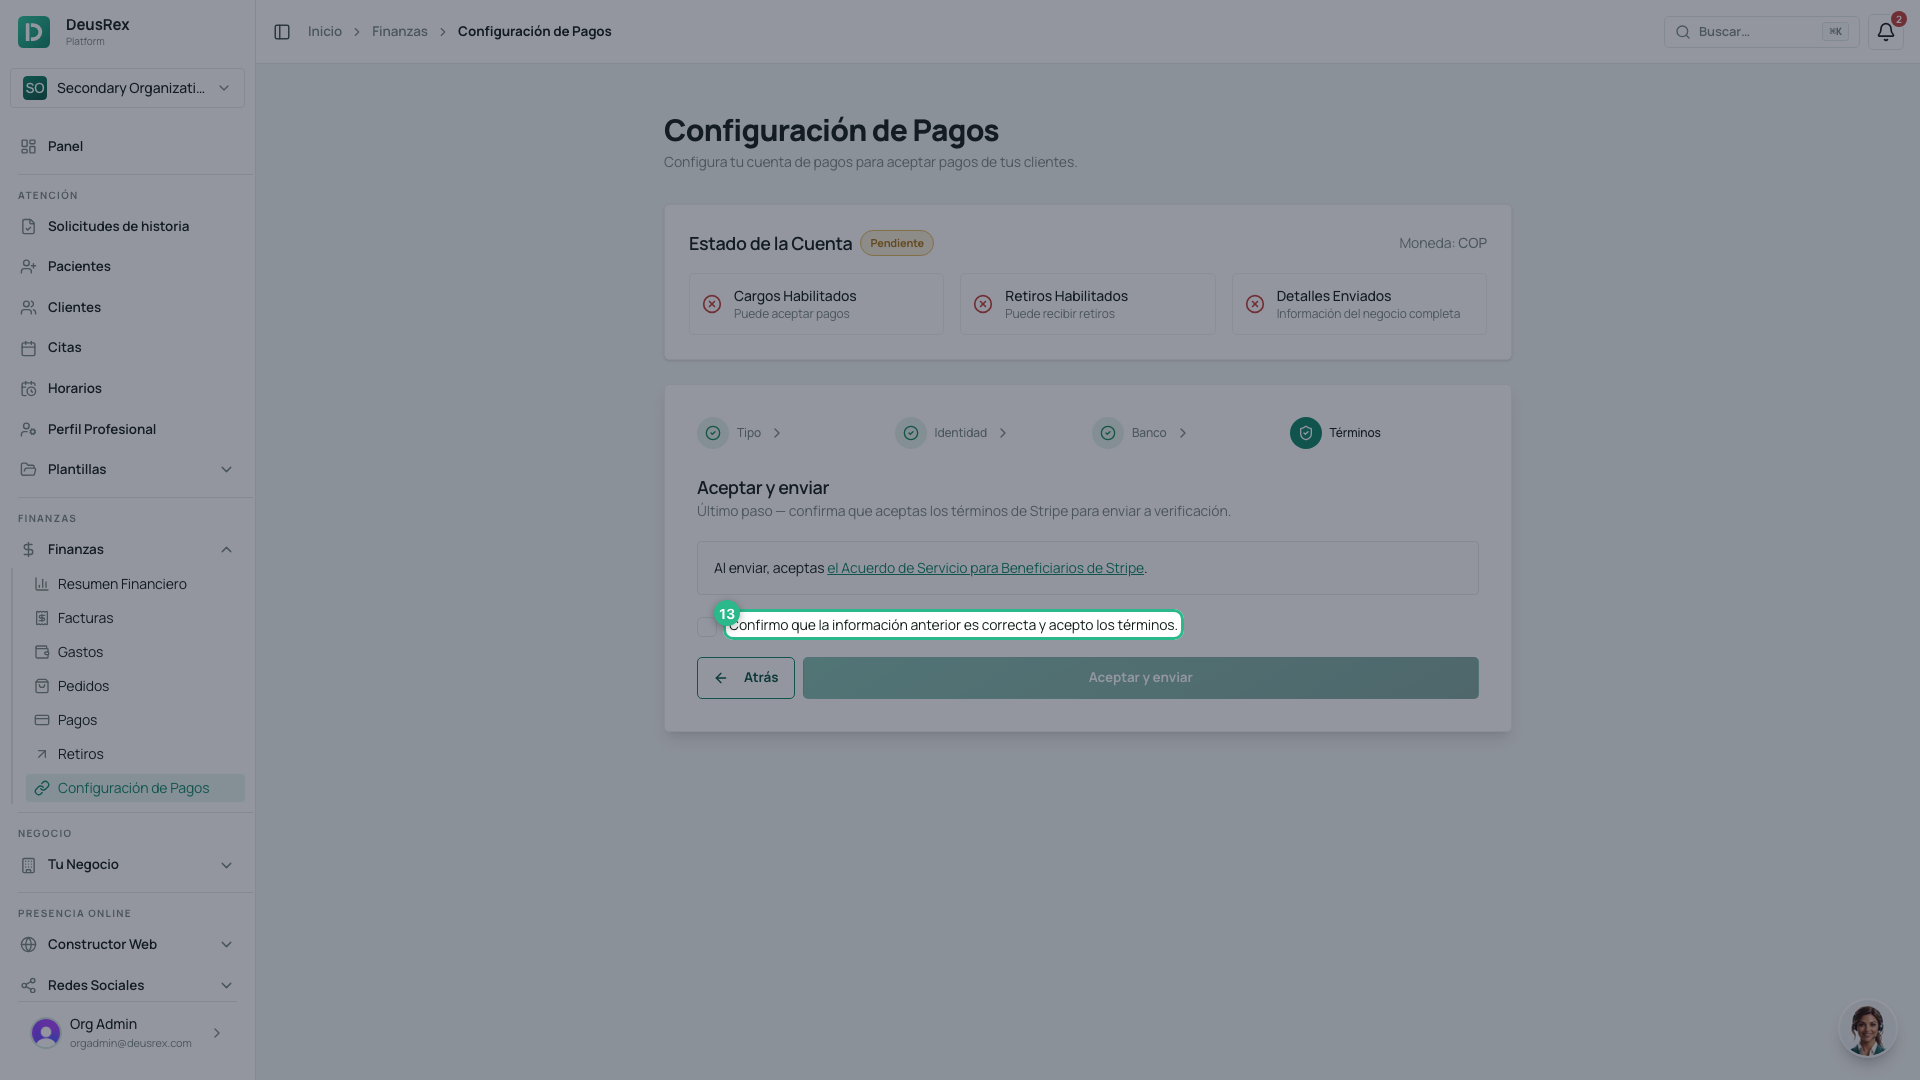Go to the Tipo step check icon
This screenshot has width=1920, height=1080.
(713, 433)
